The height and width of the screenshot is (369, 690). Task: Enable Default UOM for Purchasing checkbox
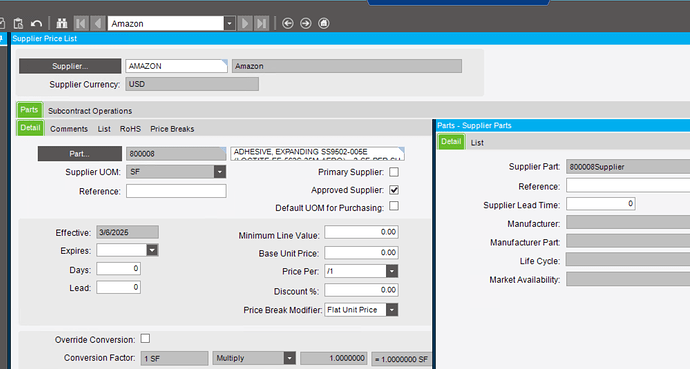coord(394,206)
